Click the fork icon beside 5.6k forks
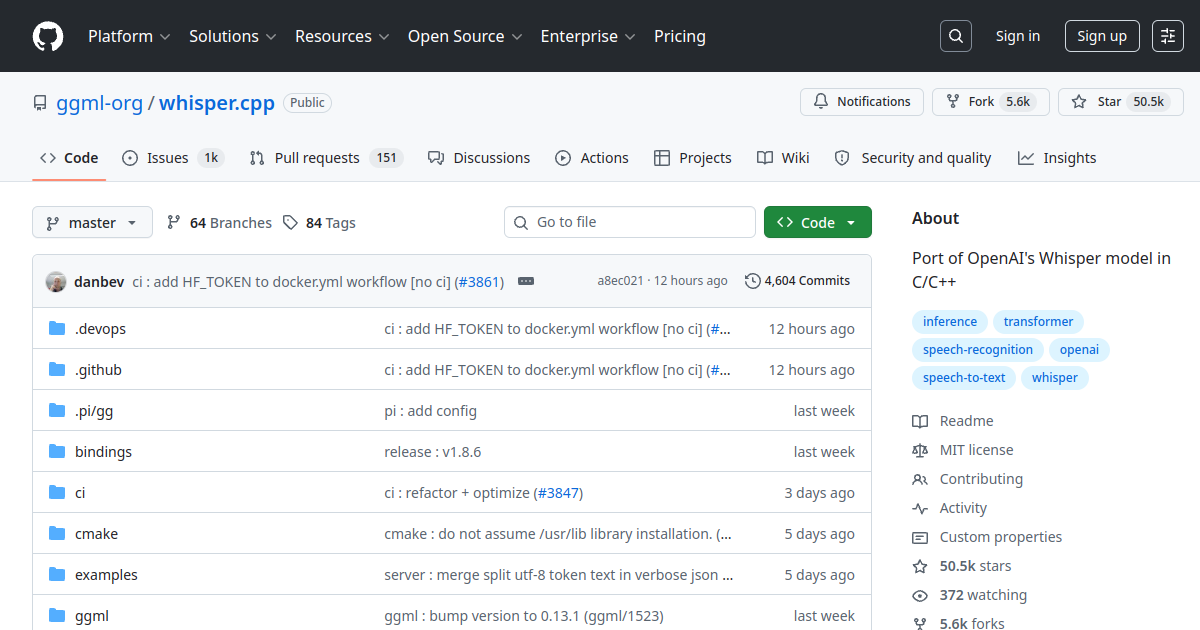Screen dimensions: 1200x630 tap(920, 623)
